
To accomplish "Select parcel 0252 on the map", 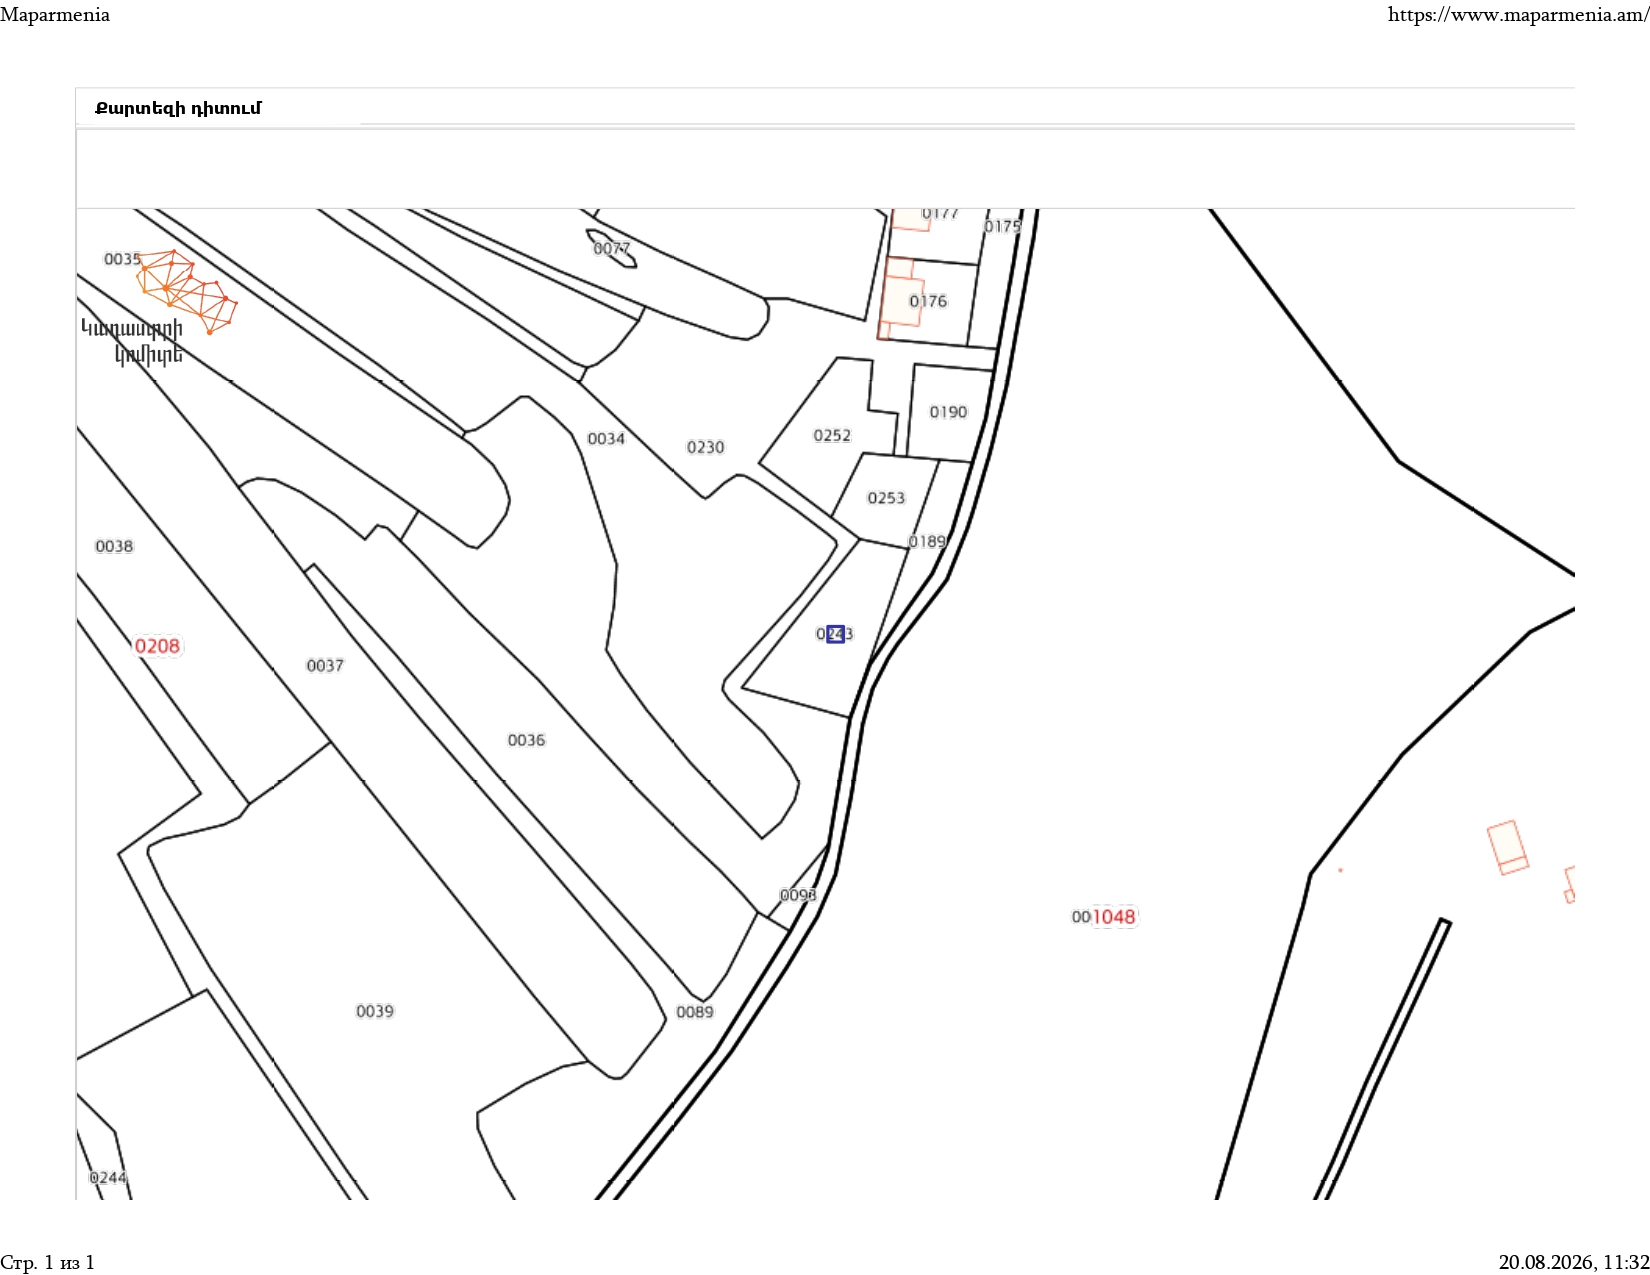I will pyautogui.click(x=832, y=435).
